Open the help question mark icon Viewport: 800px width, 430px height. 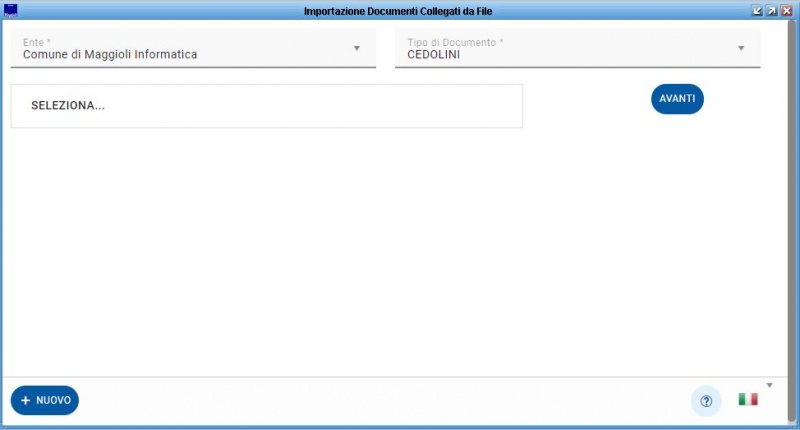pyautogui.click(x=706, y=401)
